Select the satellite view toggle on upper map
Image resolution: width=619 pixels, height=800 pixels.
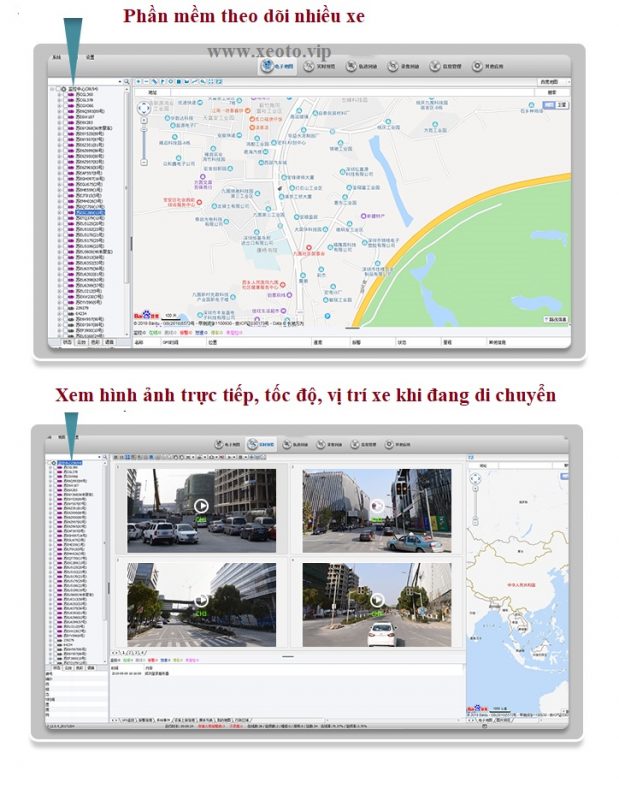pos(561,105)
